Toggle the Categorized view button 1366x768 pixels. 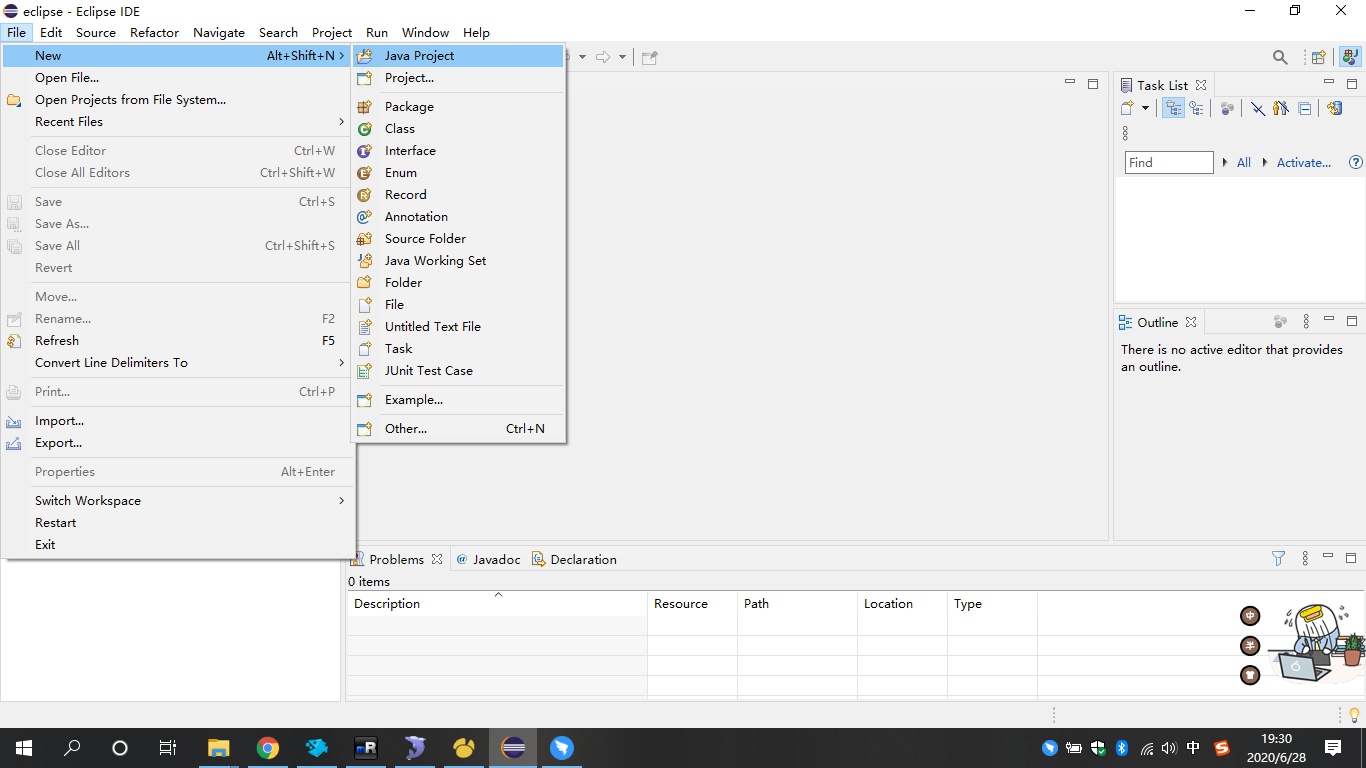(x=1174, y=108)
